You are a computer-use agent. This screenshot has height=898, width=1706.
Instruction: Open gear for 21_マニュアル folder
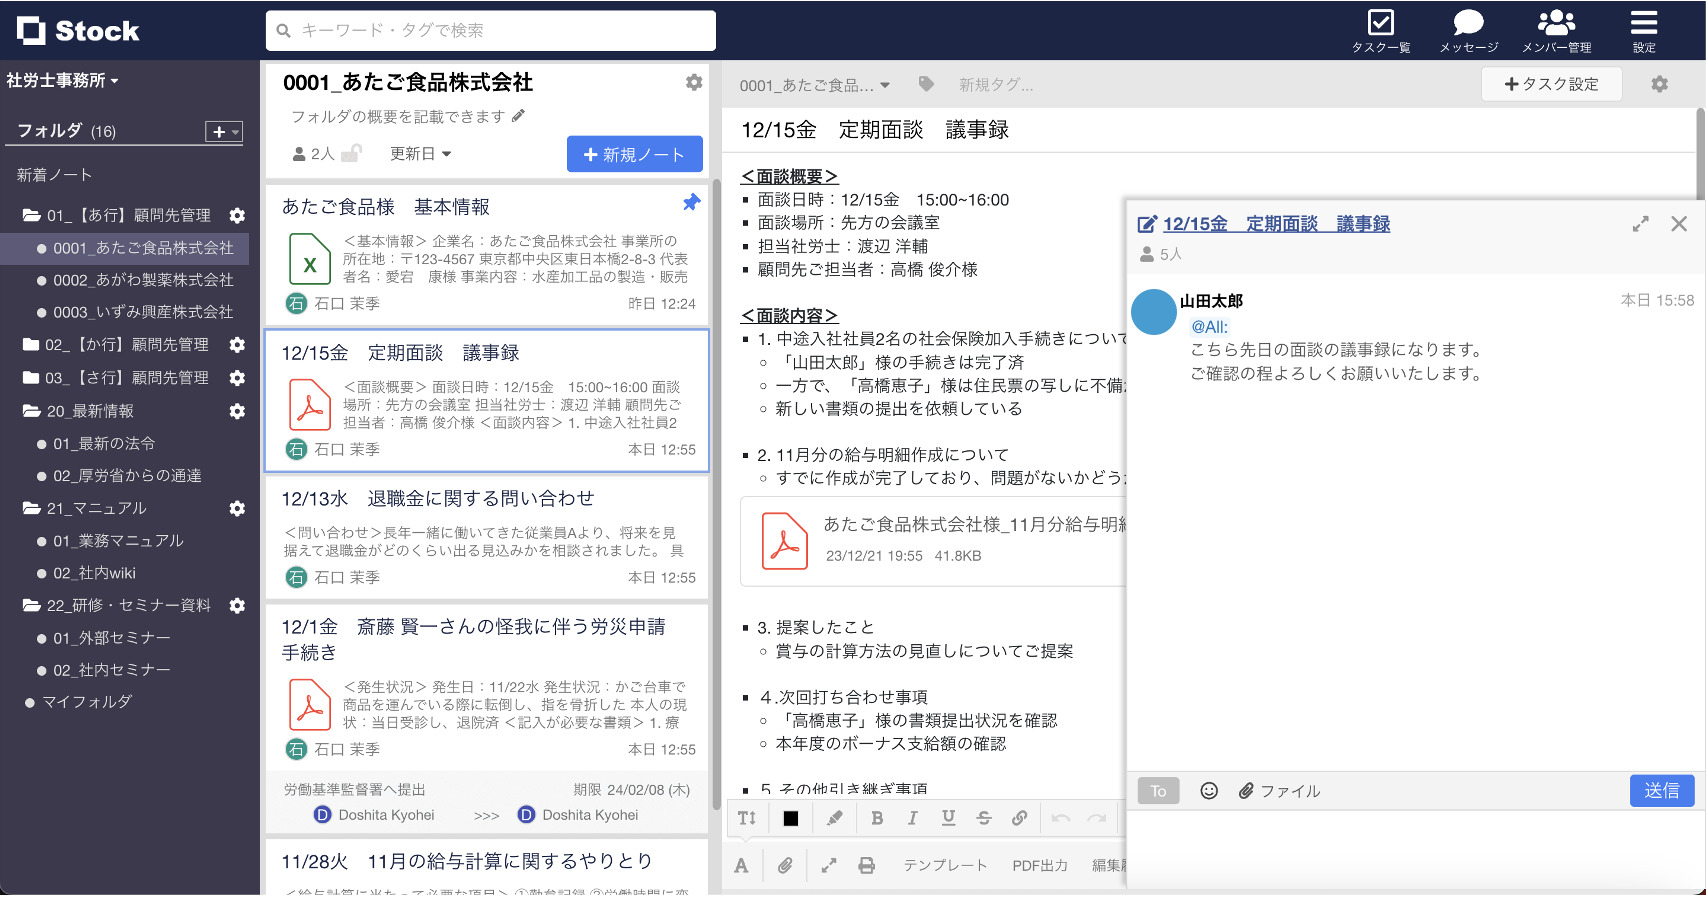pos(237,508)
